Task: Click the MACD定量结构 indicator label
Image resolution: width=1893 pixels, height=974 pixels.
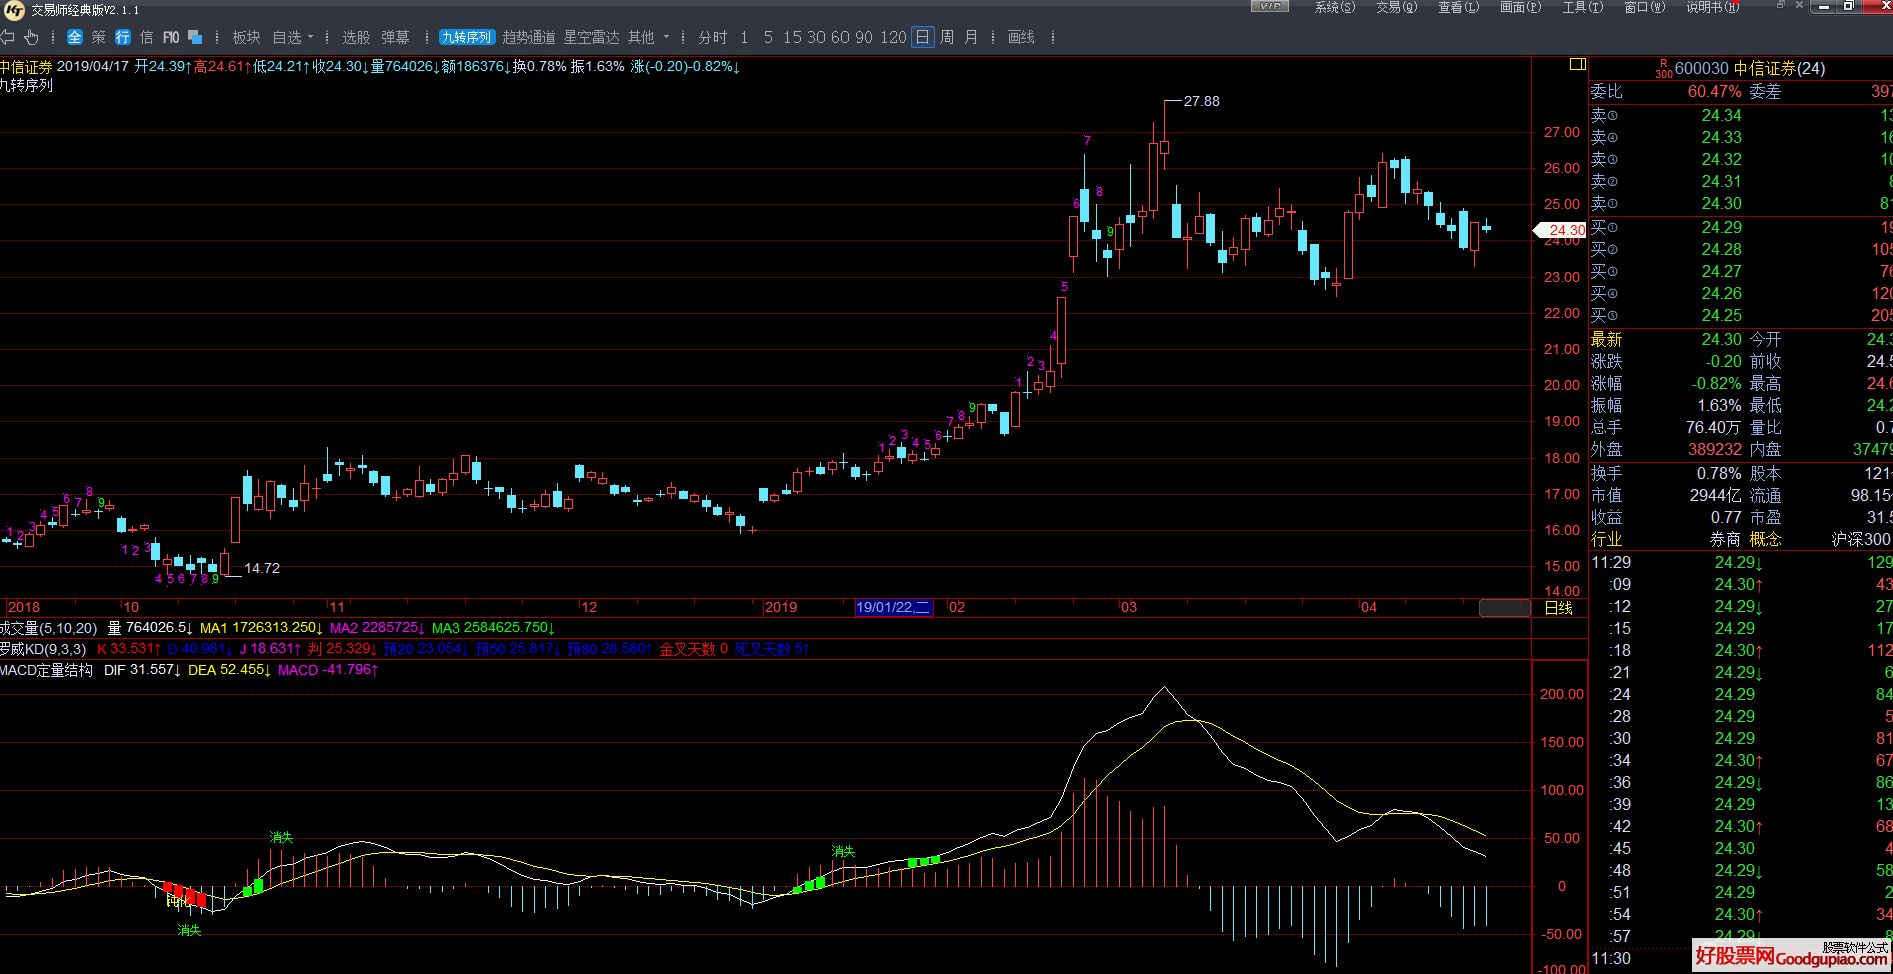Action: tap(46, 670)
